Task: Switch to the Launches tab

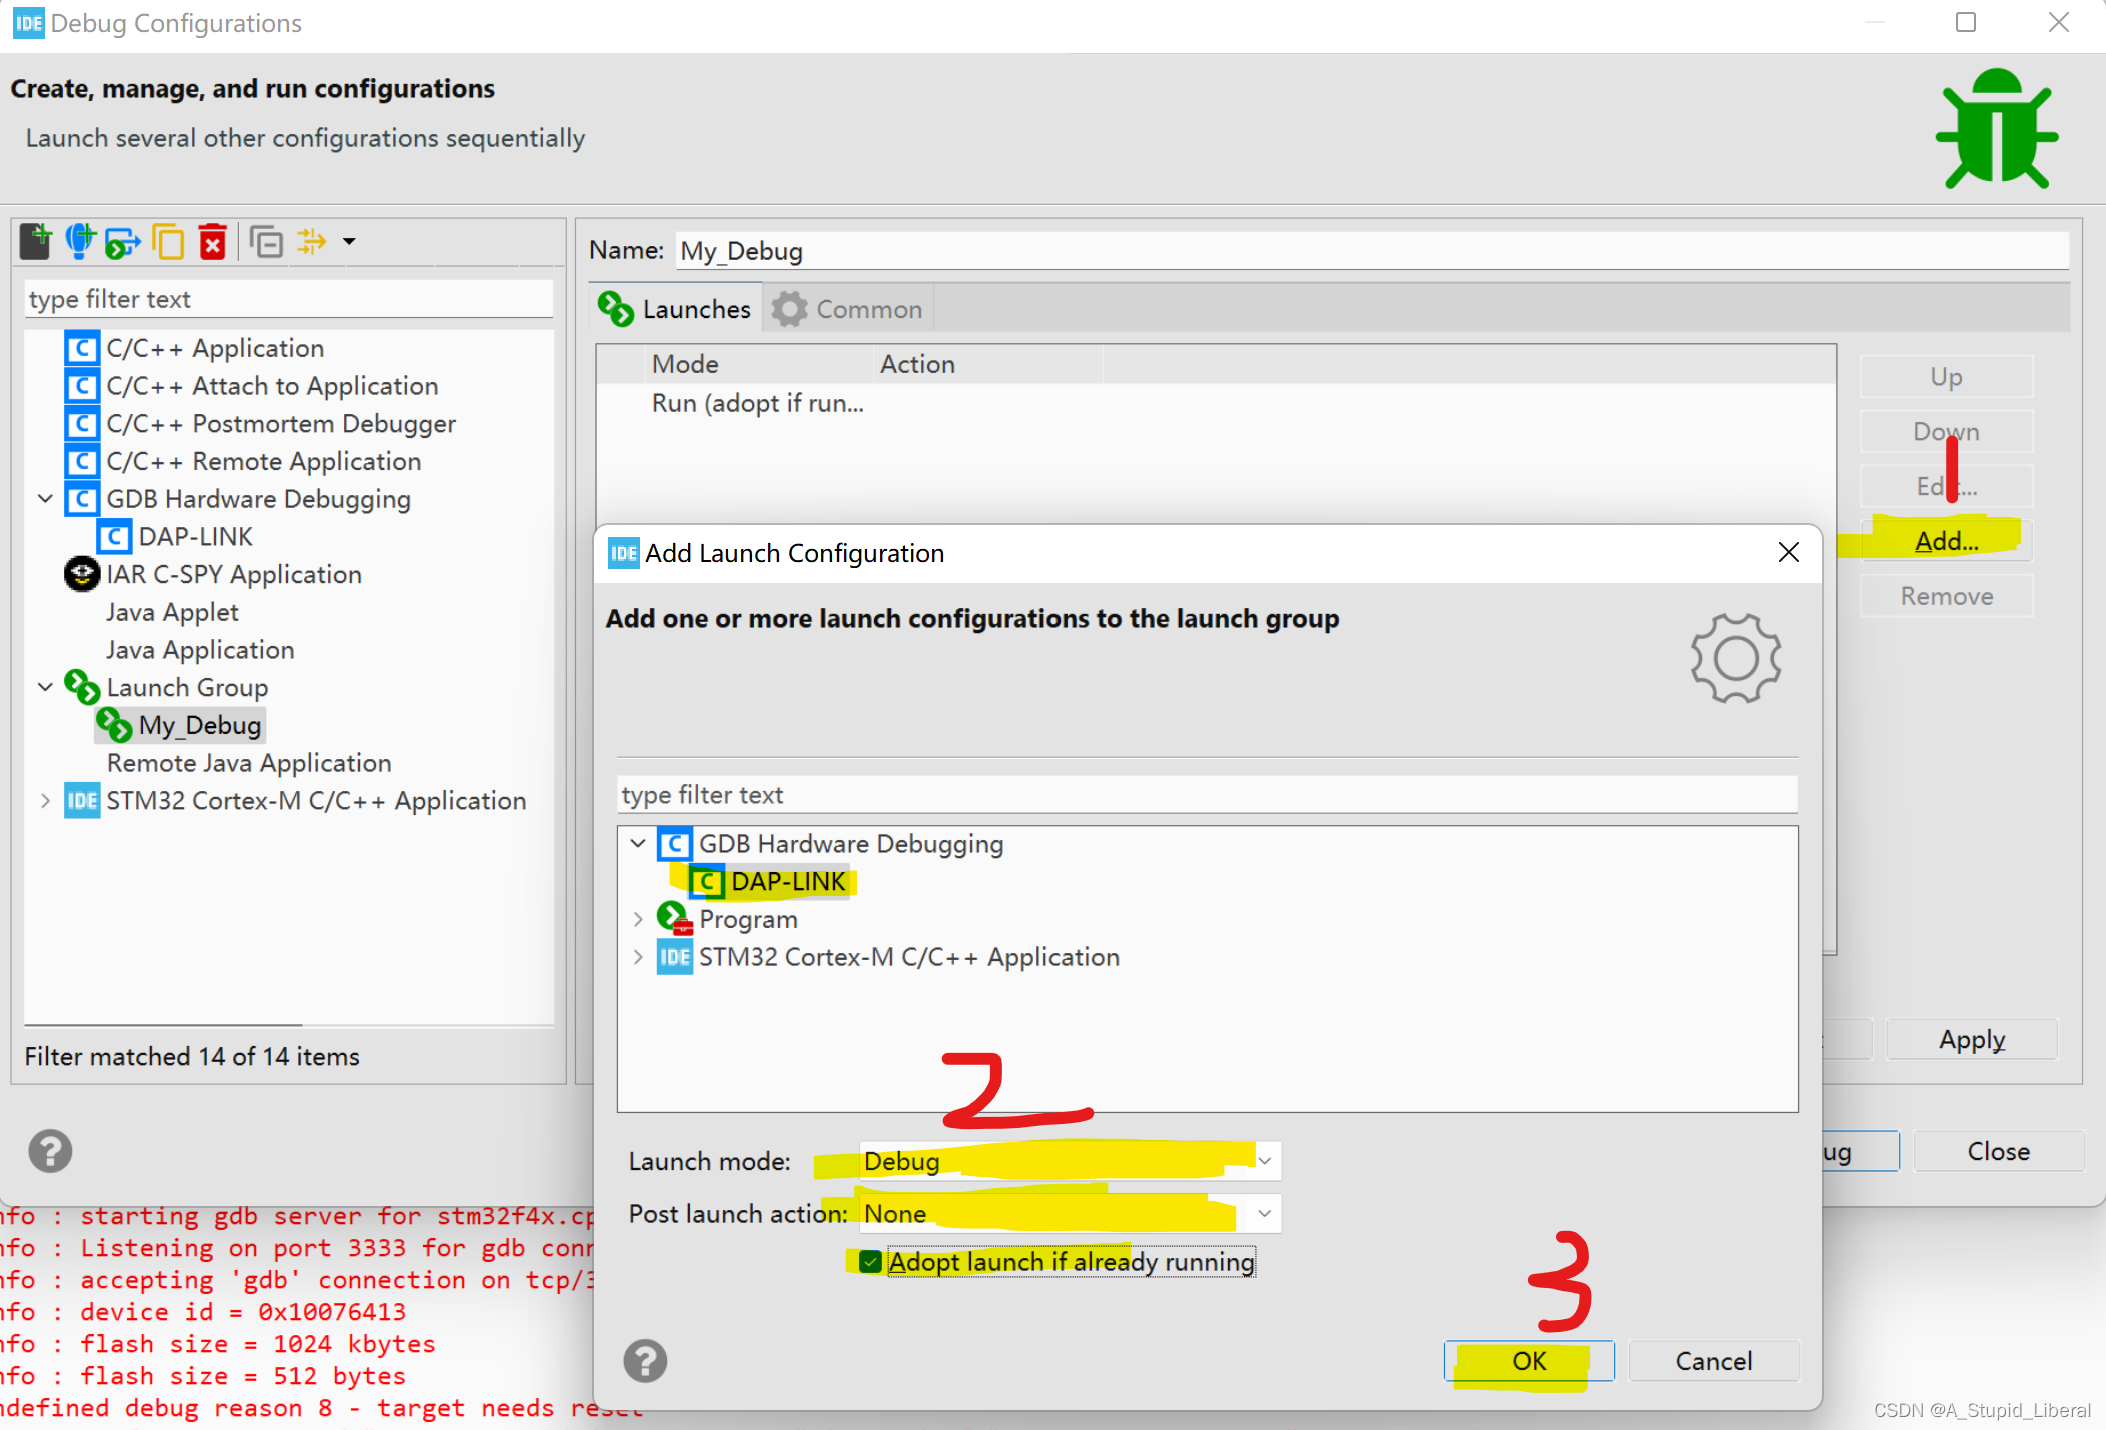Action: [x=675, y=309]
